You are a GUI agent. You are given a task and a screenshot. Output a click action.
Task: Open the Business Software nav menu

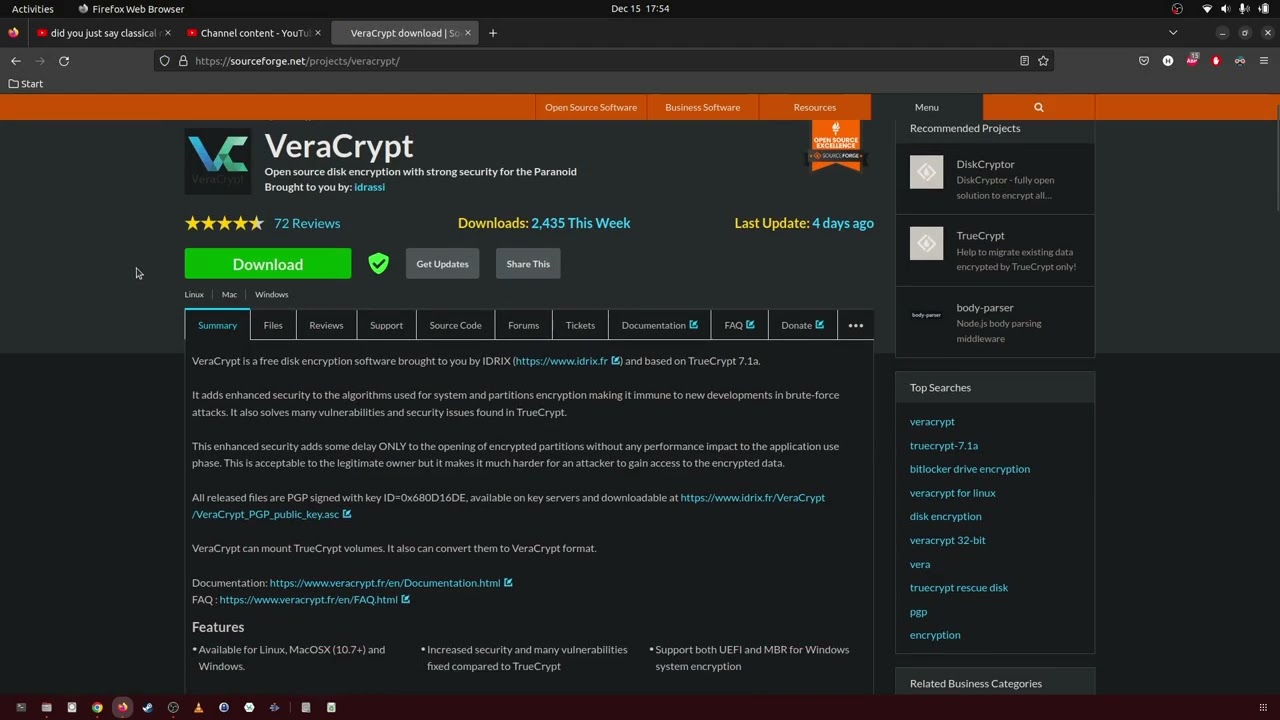click(703, 107)
